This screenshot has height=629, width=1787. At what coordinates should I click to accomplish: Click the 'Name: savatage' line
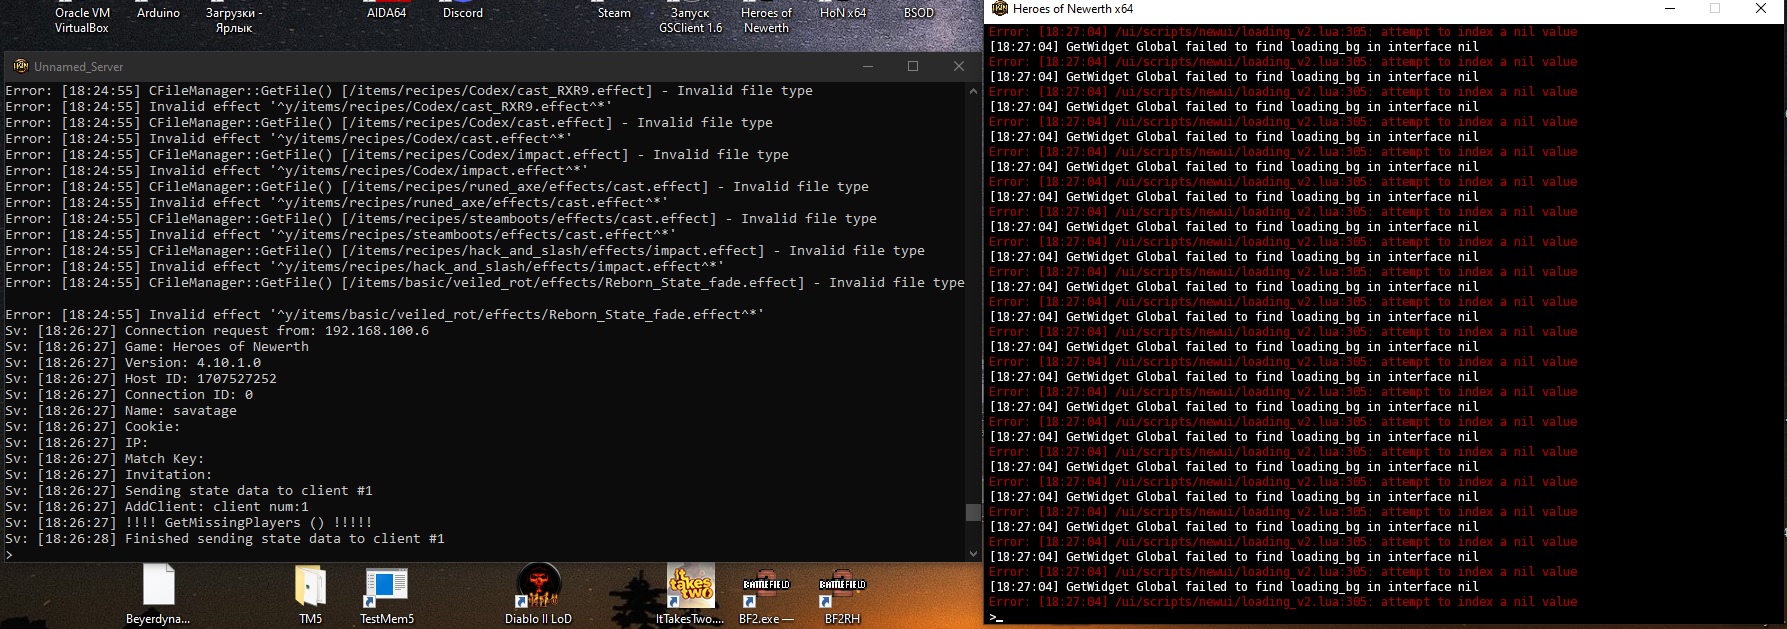(121, 411)
